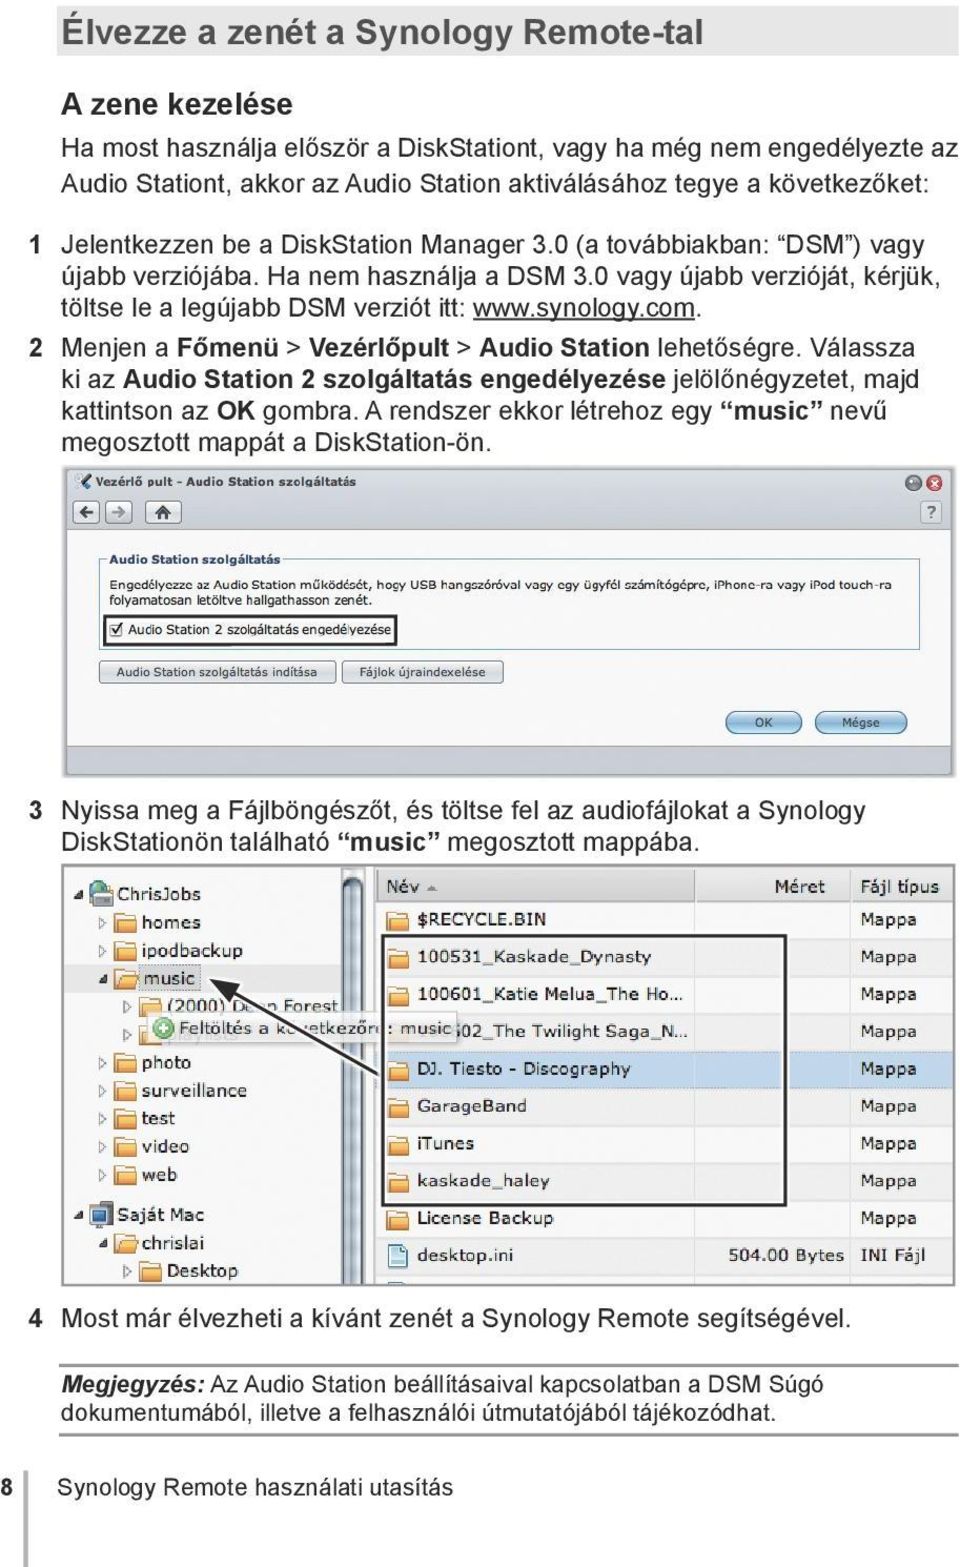Screen dimensions: 960x1567
Task: Collapse the ChrisJobs tree node
Action: 79,894
